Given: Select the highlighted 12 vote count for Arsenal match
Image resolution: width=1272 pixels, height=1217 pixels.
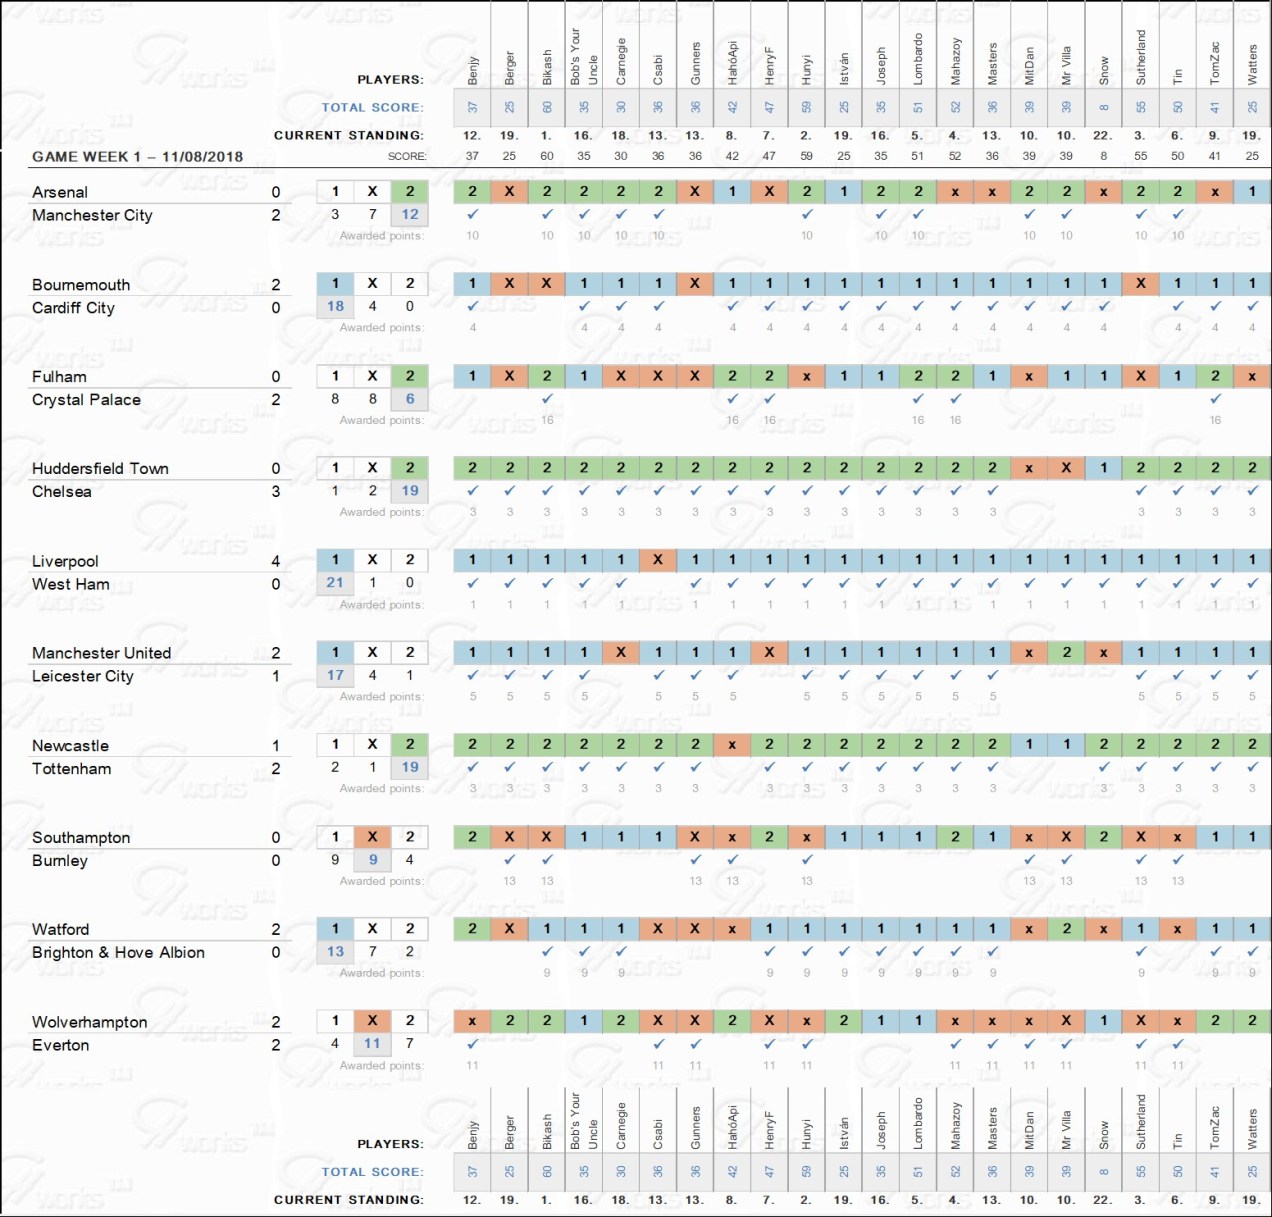Looking at the screenshot, I should (410, 214).
